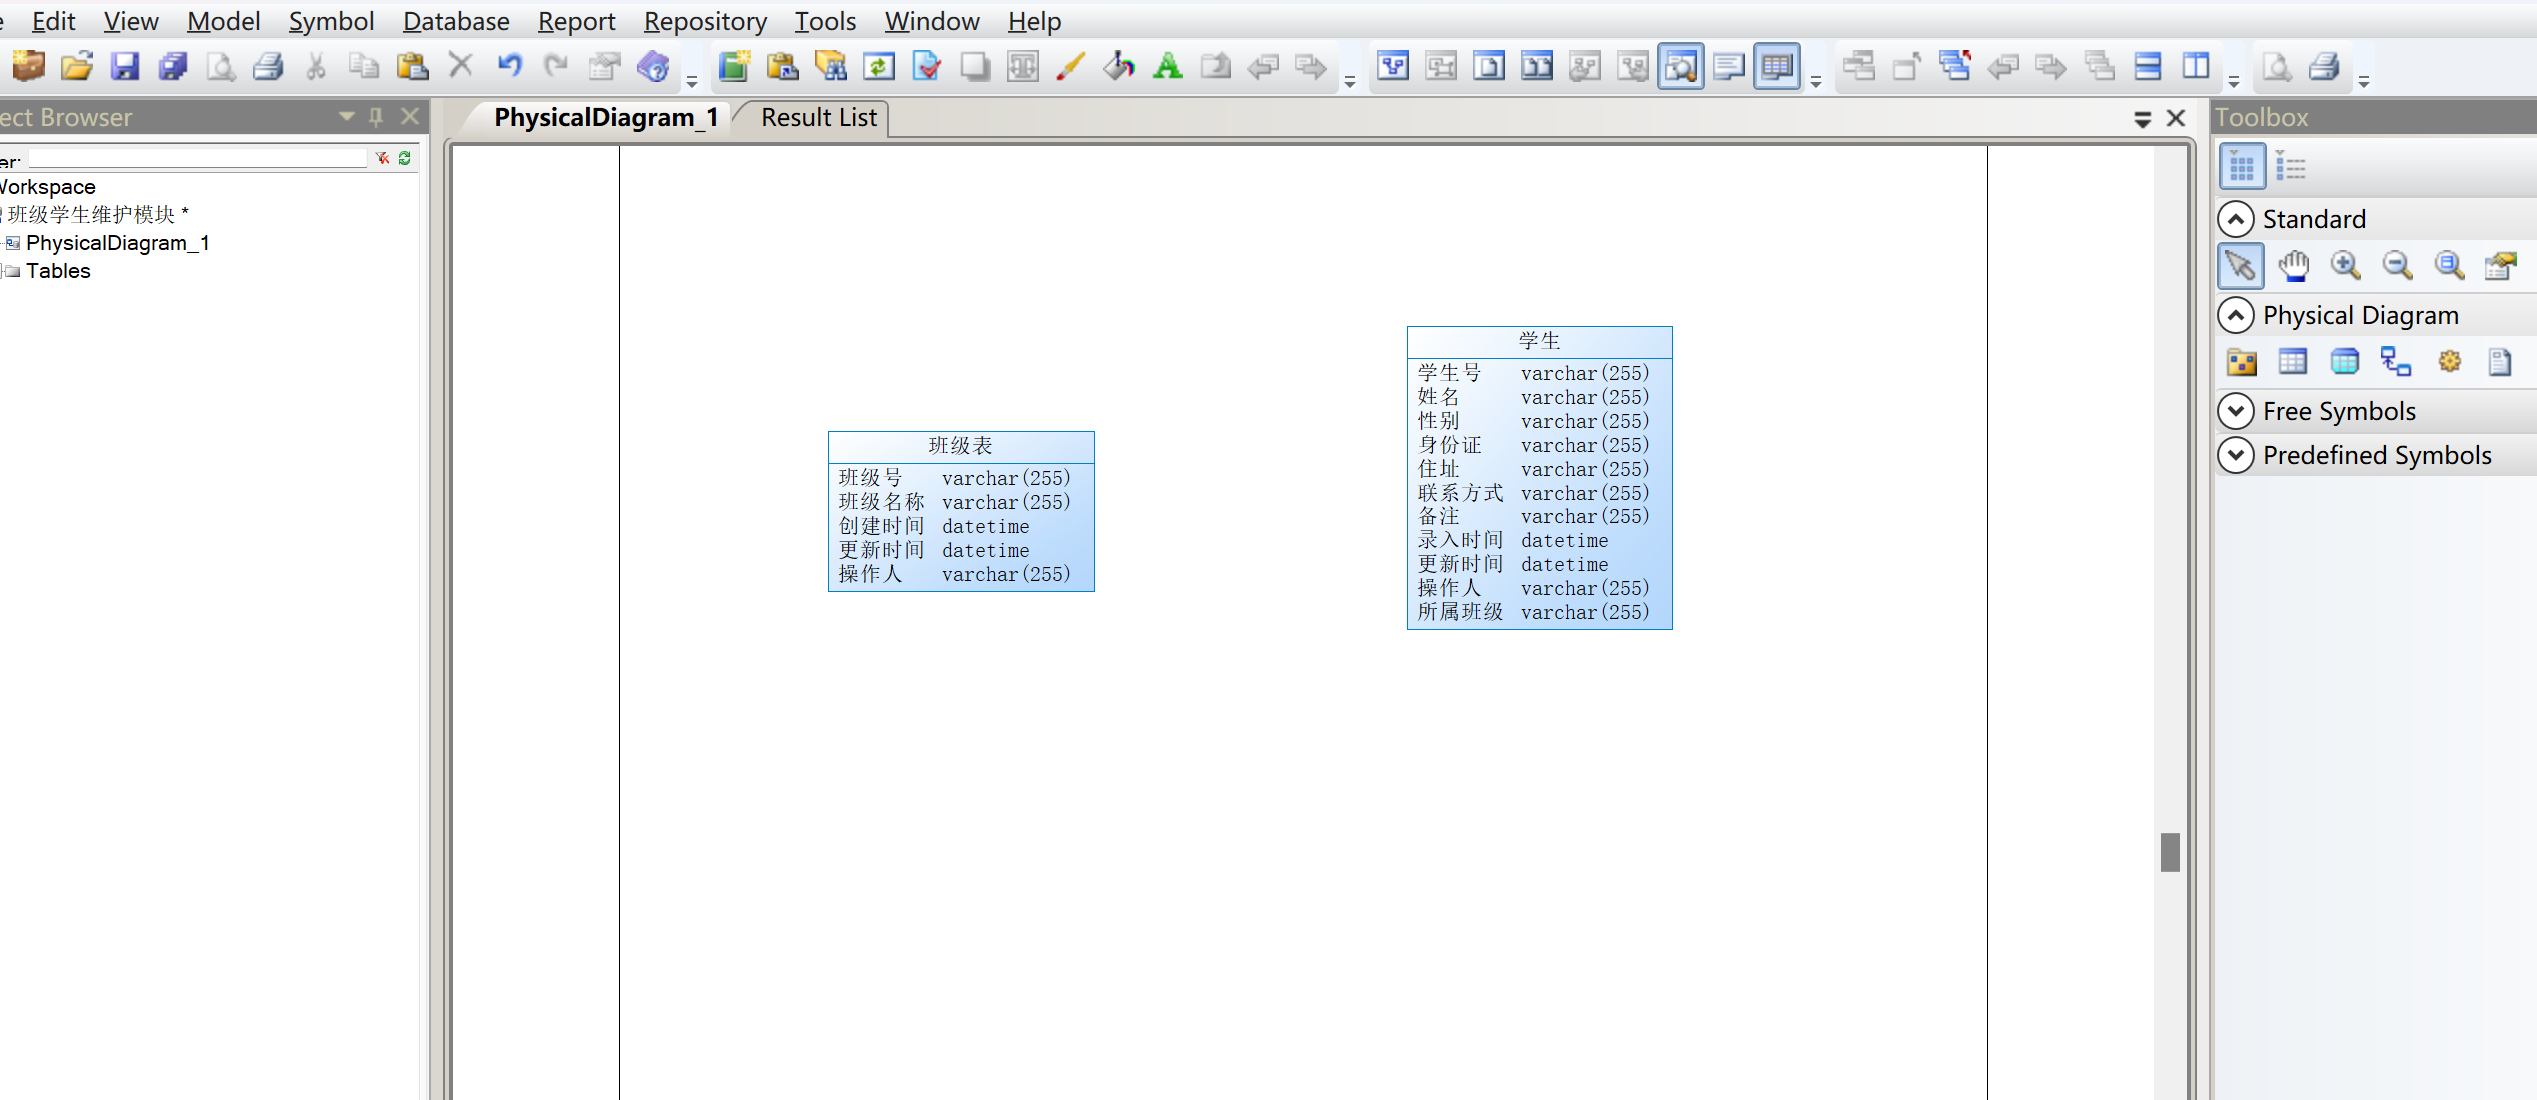Viewport: 2537px width, 1100px height.
Task: Click the Zoom Out magnifier tool
Action: coord(2397,266)
